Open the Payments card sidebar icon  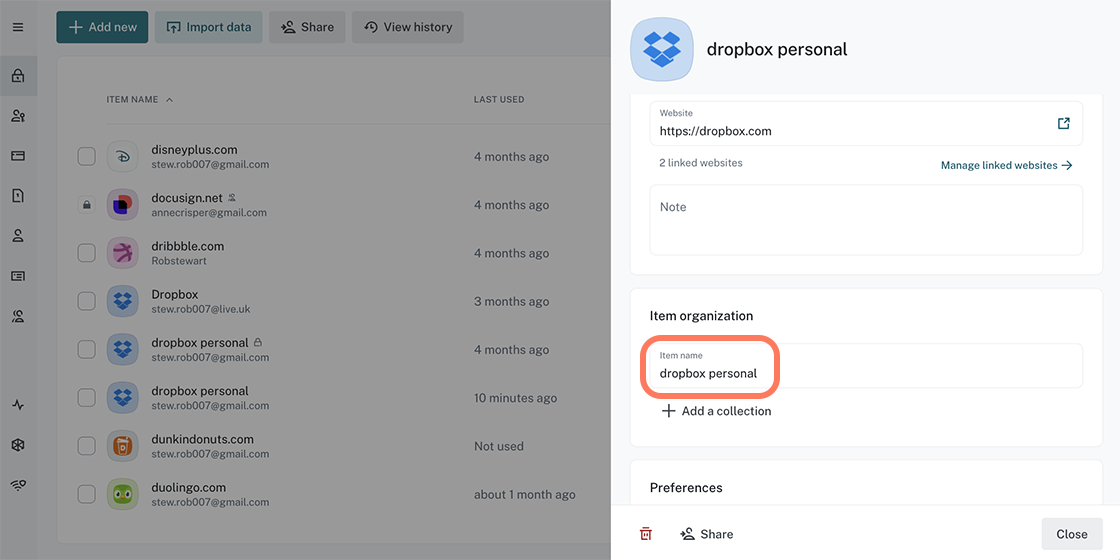(x=18, y=156)
